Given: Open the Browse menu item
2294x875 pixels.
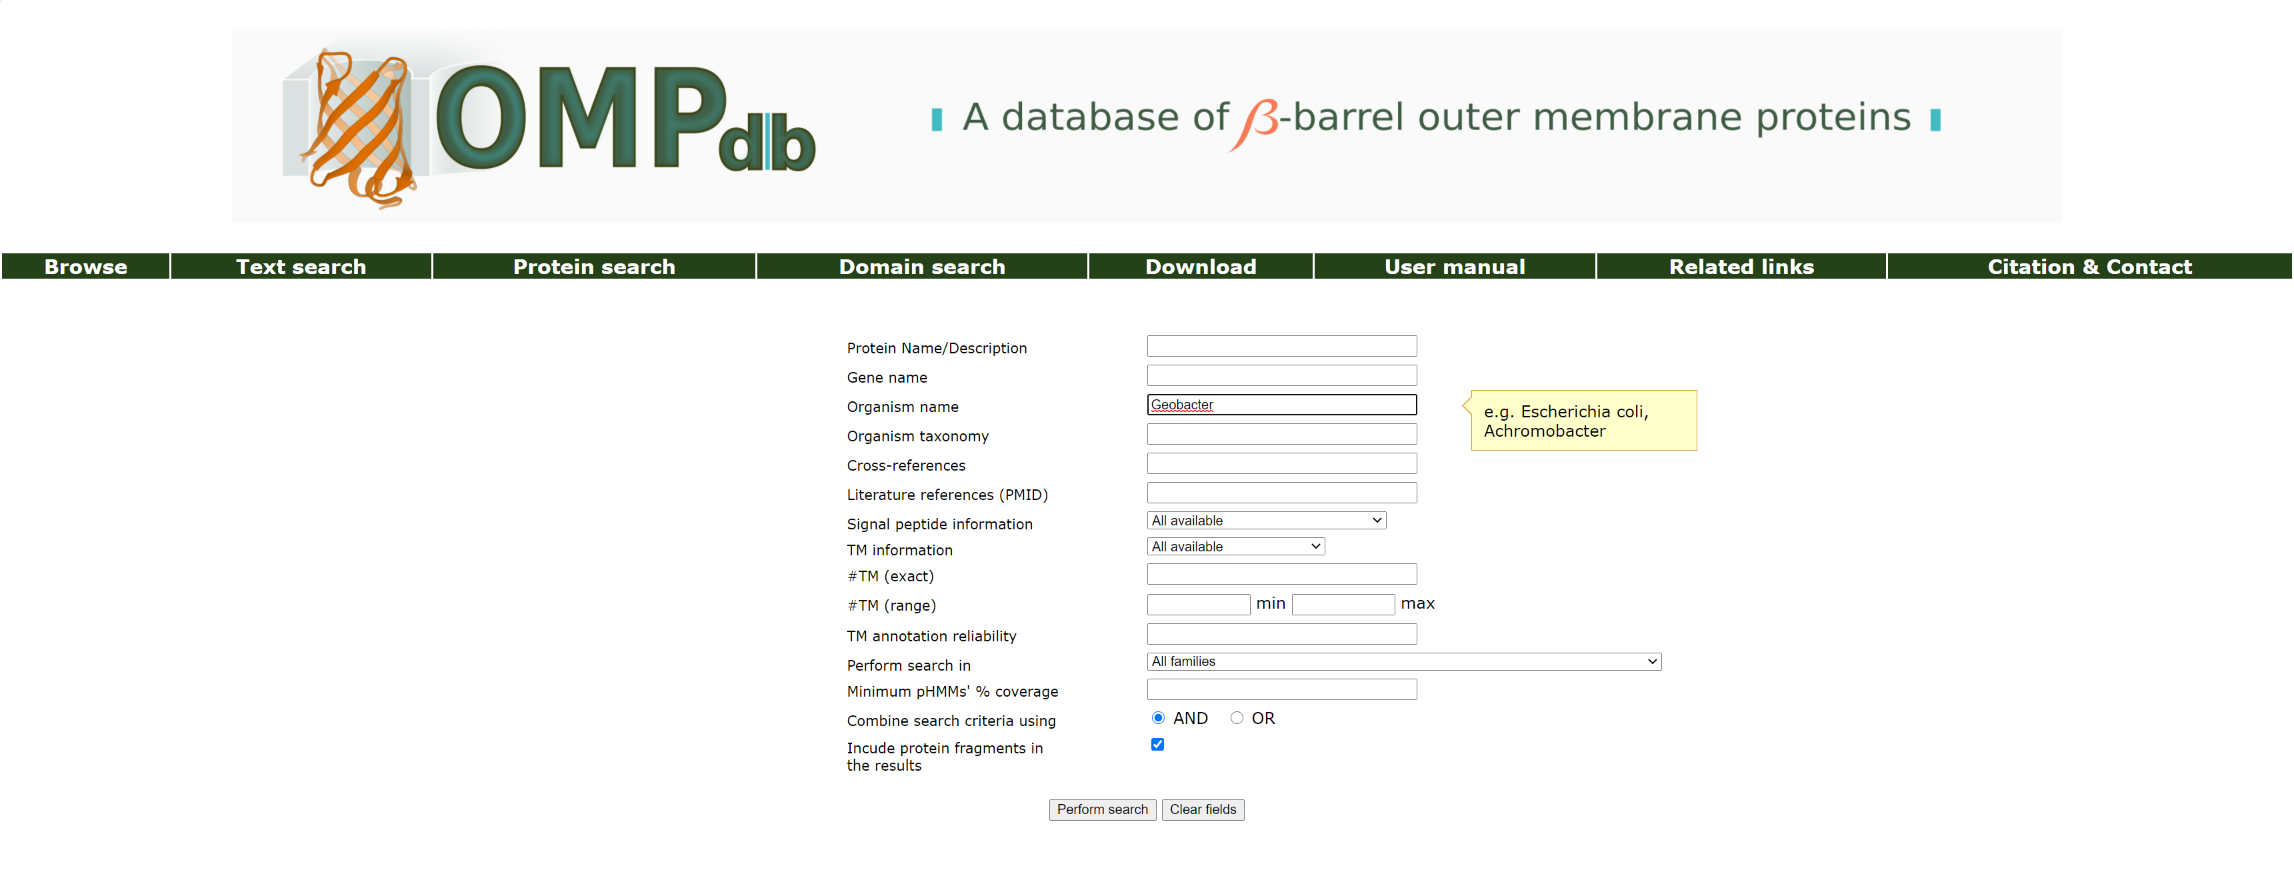Looking at the screenshot, I should 86,267.
